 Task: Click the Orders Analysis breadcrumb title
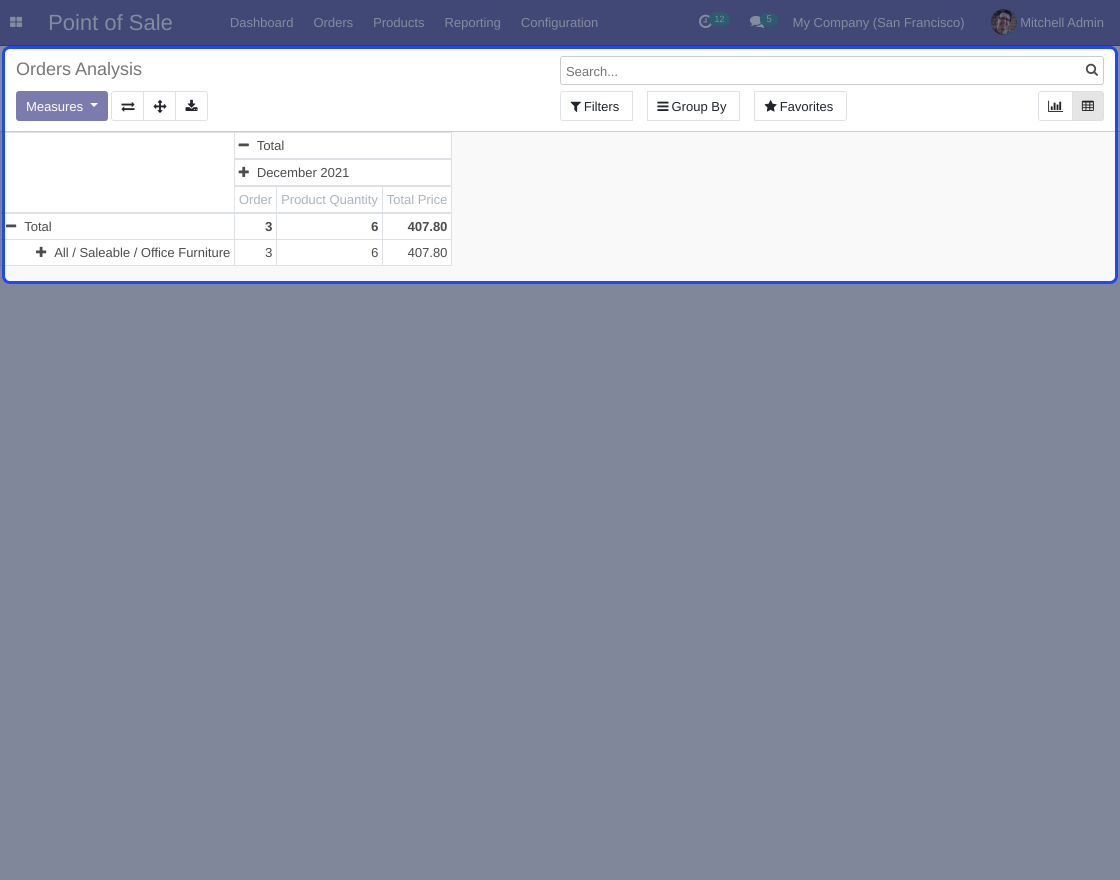coord(79,69)
